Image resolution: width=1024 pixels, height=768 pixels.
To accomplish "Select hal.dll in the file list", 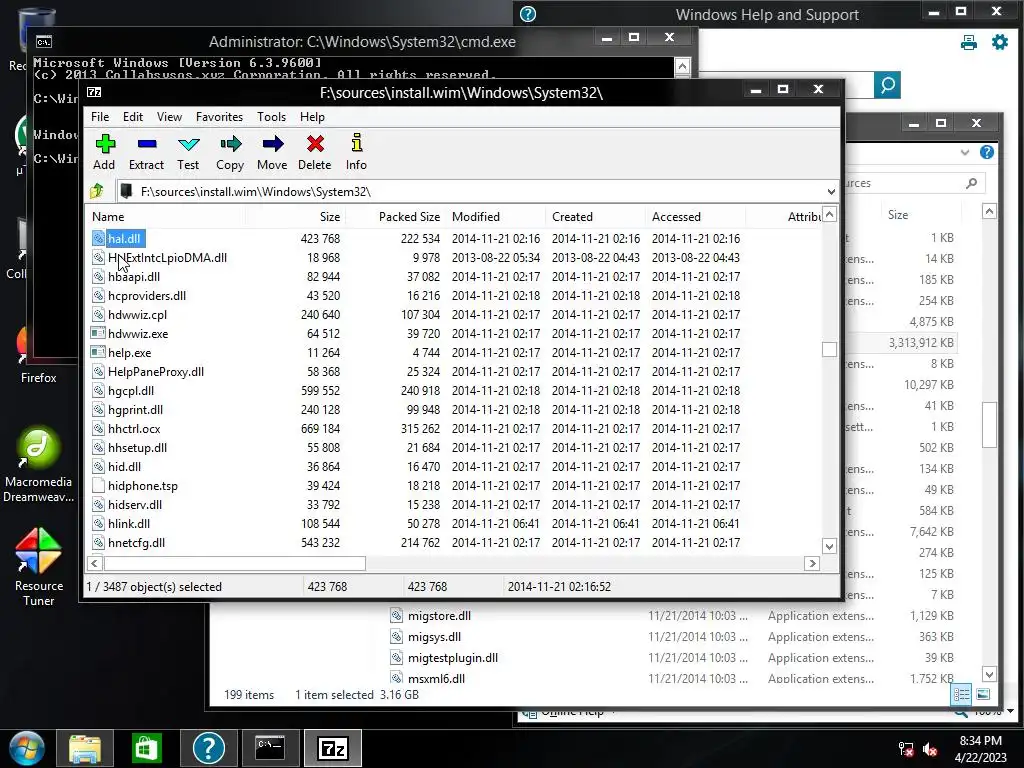I will [x=125, y=238].
